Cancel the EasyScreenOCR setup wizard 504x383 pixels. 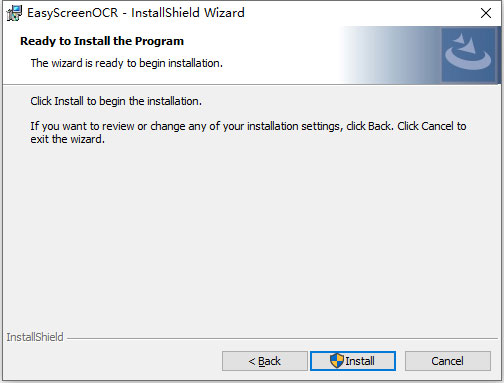[x=448, y=361]
